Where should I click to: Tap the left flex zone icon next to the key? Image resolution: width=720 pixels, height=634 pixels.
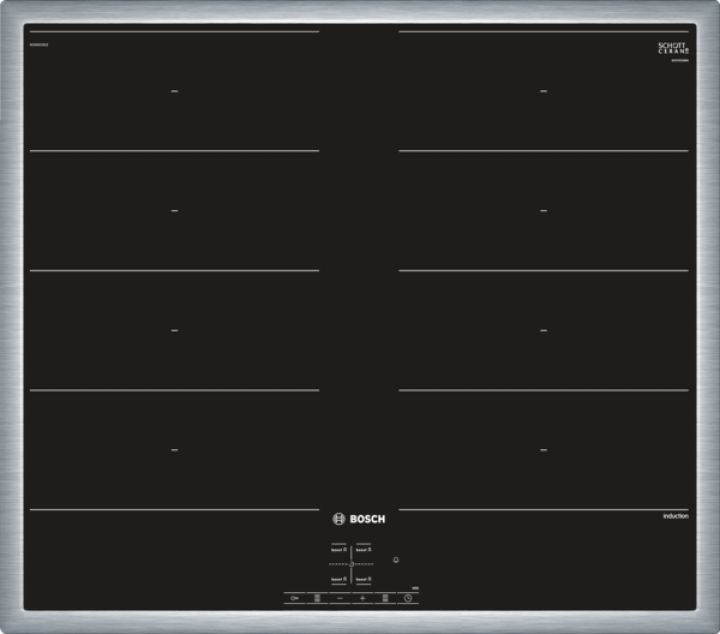(x=317, y=598)
